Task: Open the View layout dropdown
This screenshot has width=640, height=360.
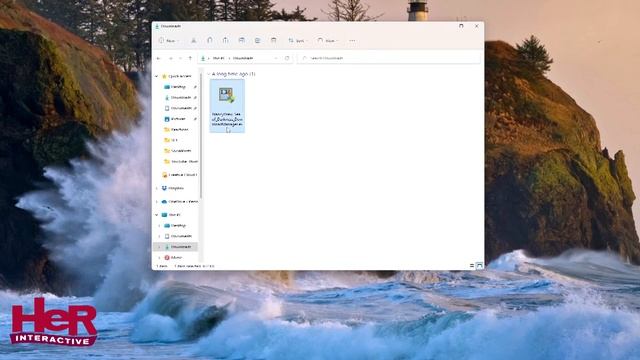Action: point(328,41)
